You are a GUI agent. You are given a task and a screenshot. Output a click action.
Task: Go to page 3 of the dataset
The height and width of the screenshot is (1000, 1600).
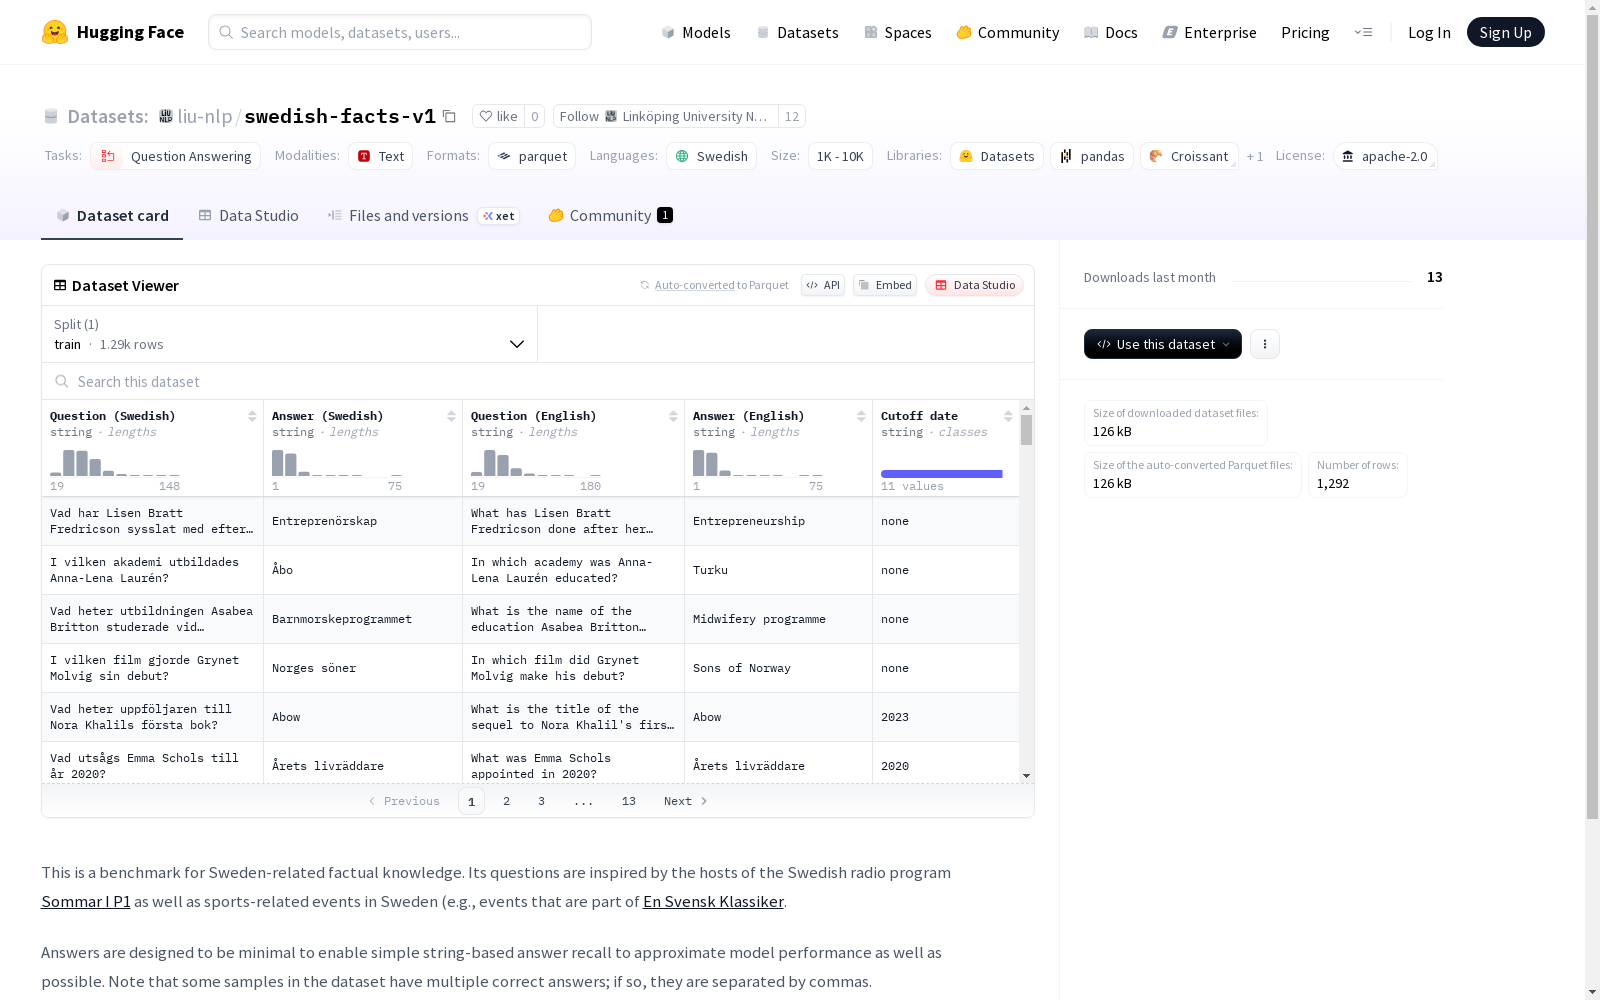pos(542,801)
